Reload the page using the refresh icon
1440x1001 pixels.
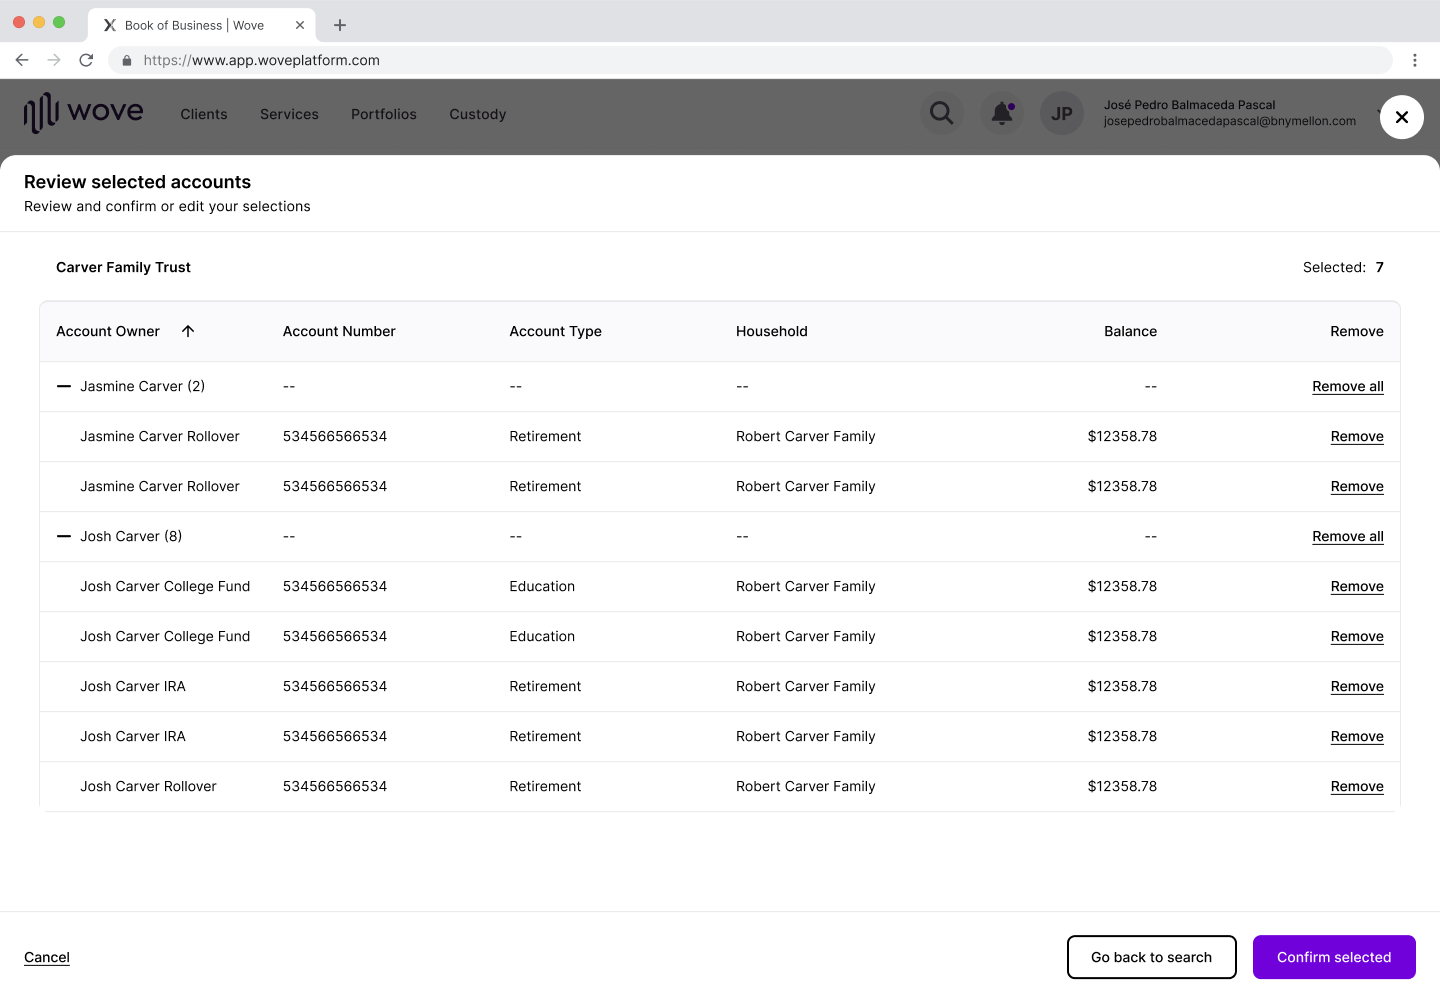(86, 60)
